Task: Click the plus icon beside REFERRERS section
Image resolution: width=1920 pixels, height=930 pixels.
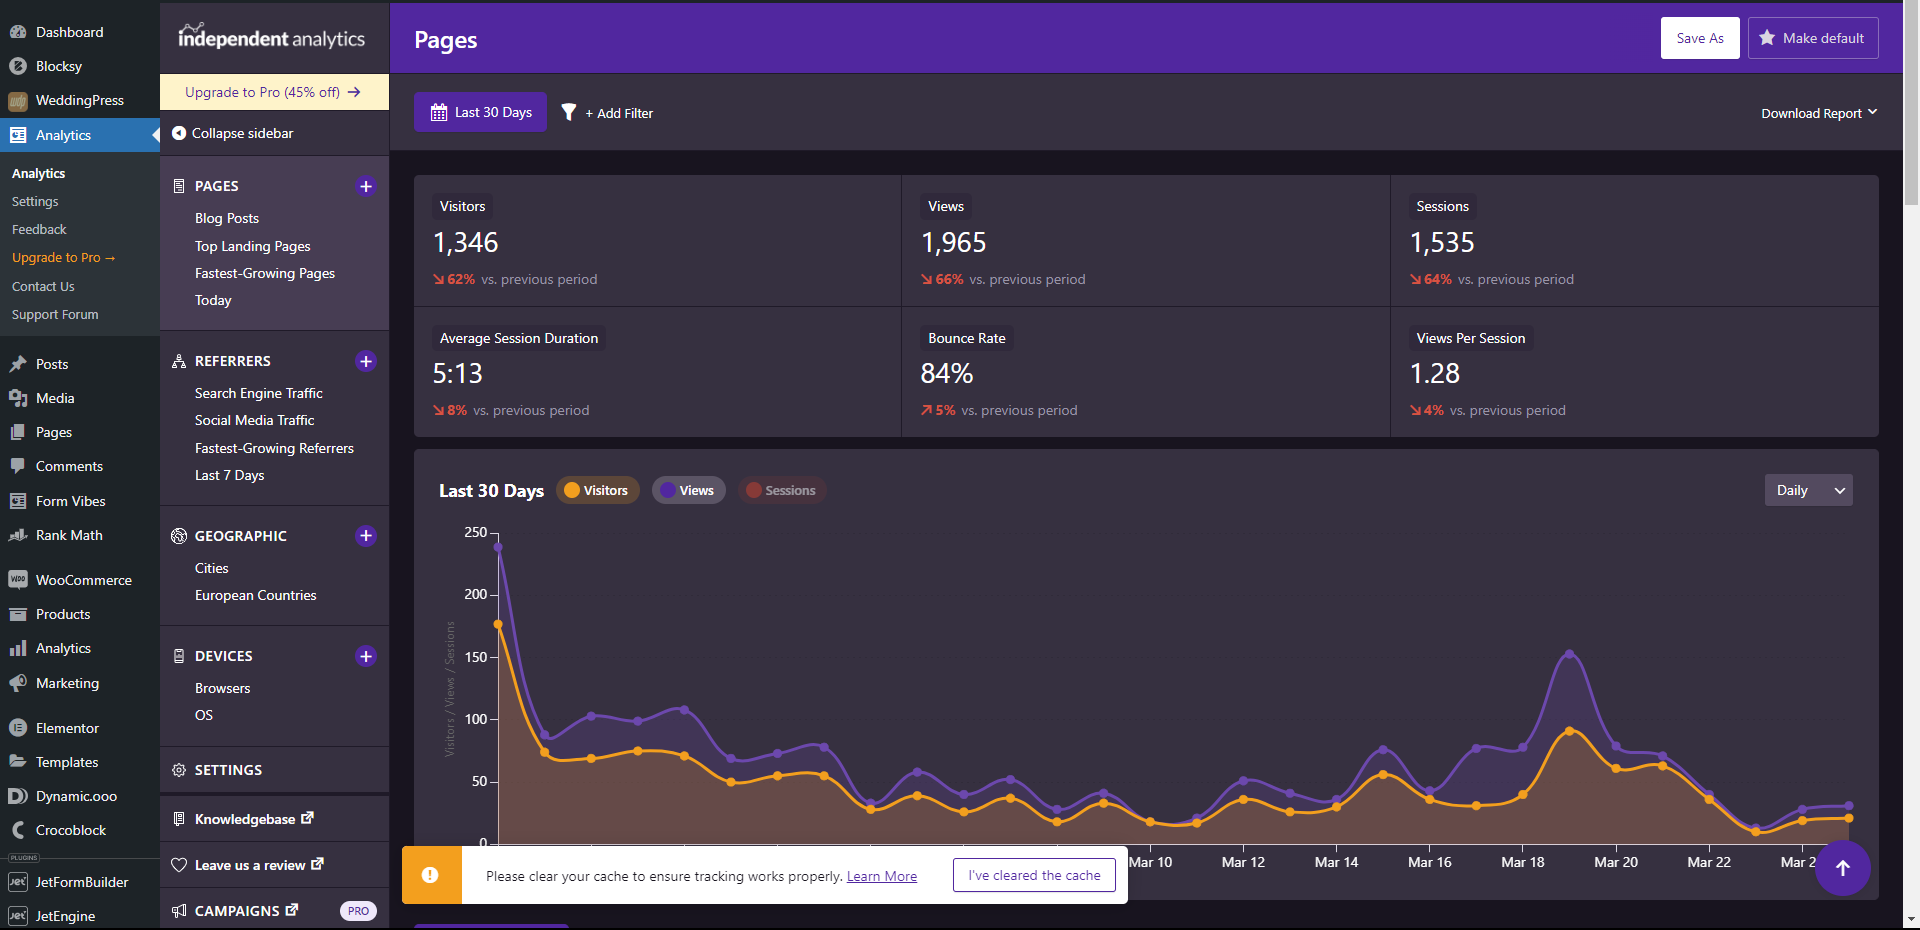Action: pos(366,361)
